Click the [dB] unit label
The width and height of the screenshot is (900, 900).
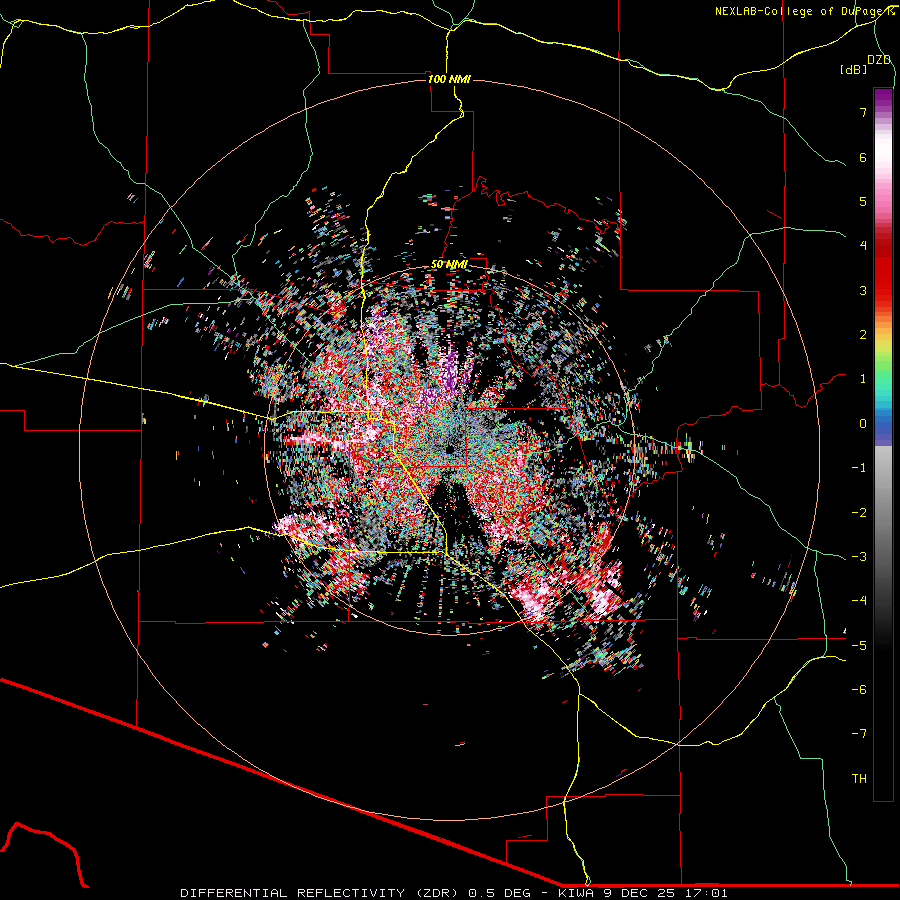(x=853, y=69)
